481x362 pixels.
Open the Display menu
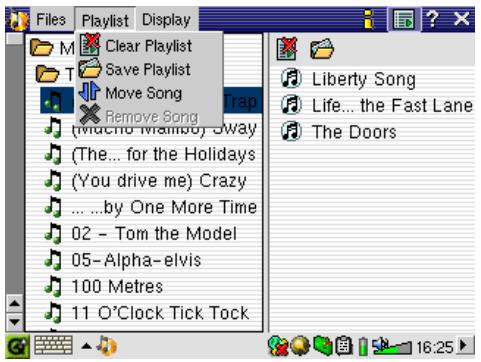(x=166, y=20)
